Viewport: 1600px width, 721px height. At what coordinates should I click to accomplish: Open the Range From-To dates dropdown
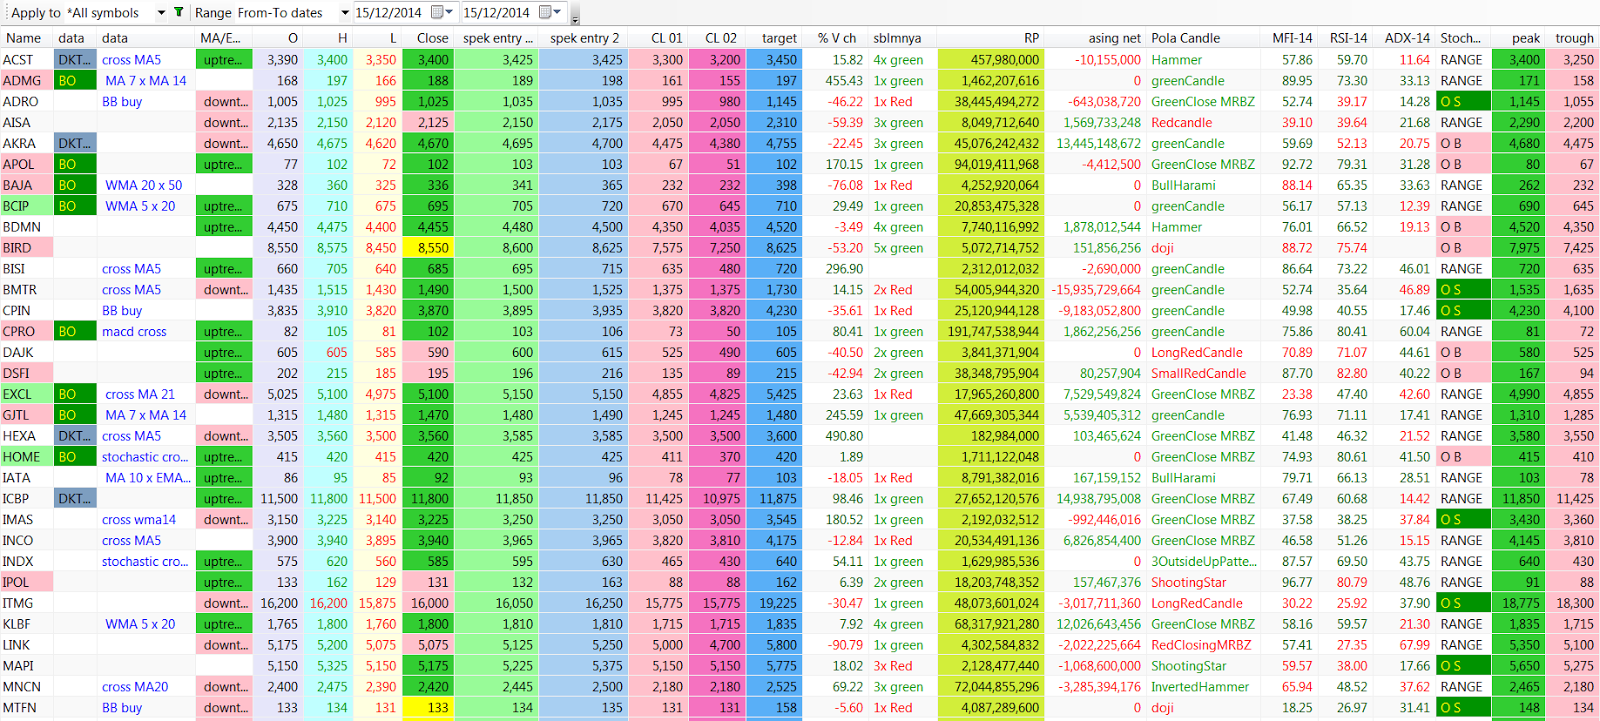[x=345, y=13]
